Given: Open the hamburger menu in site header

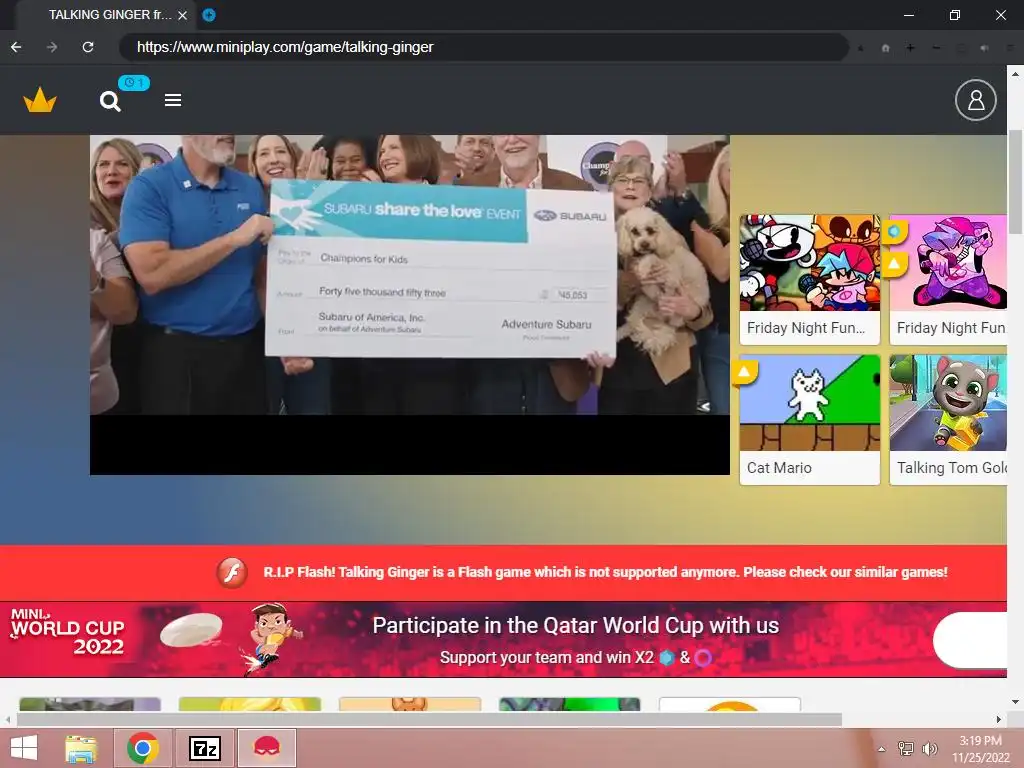Looking at the screenshot, I should pos(172,100).
